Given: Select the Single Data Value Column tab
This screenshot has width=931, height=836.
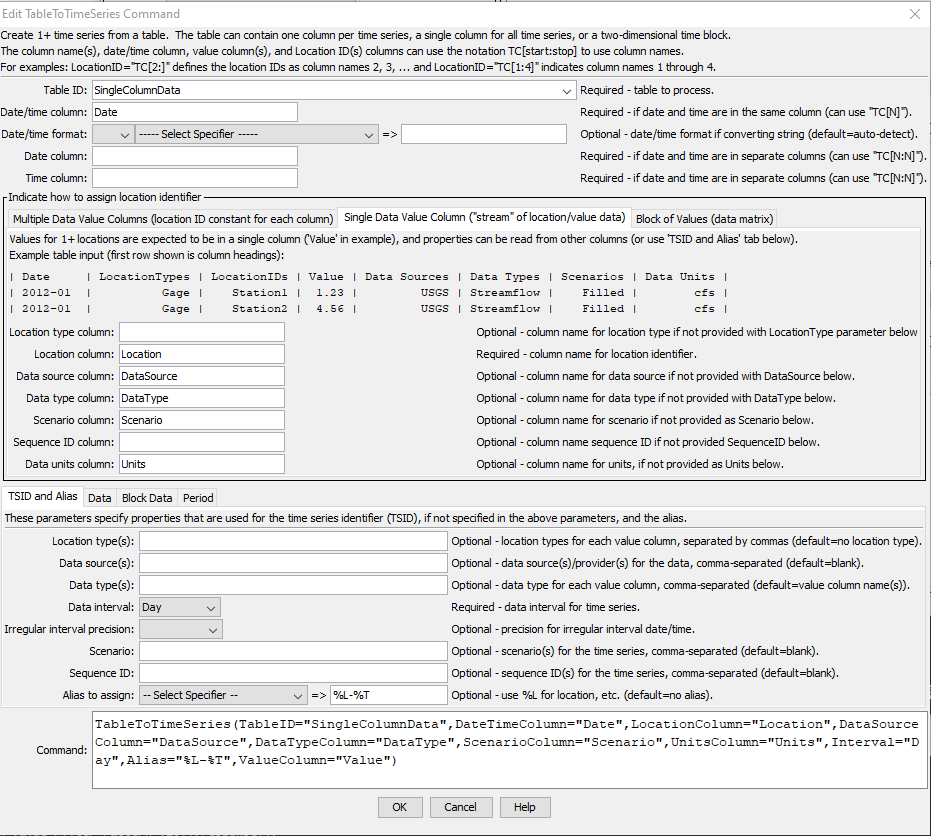Looking at the screenshot, I should [484, 217].
